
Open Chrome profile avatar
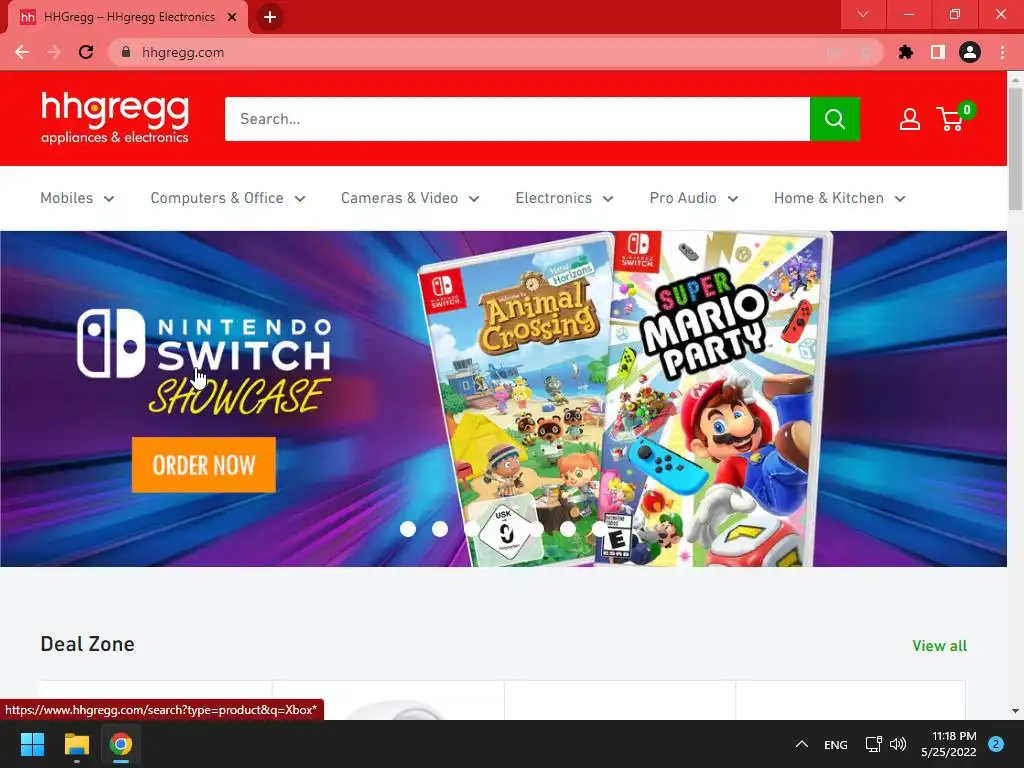969,52
